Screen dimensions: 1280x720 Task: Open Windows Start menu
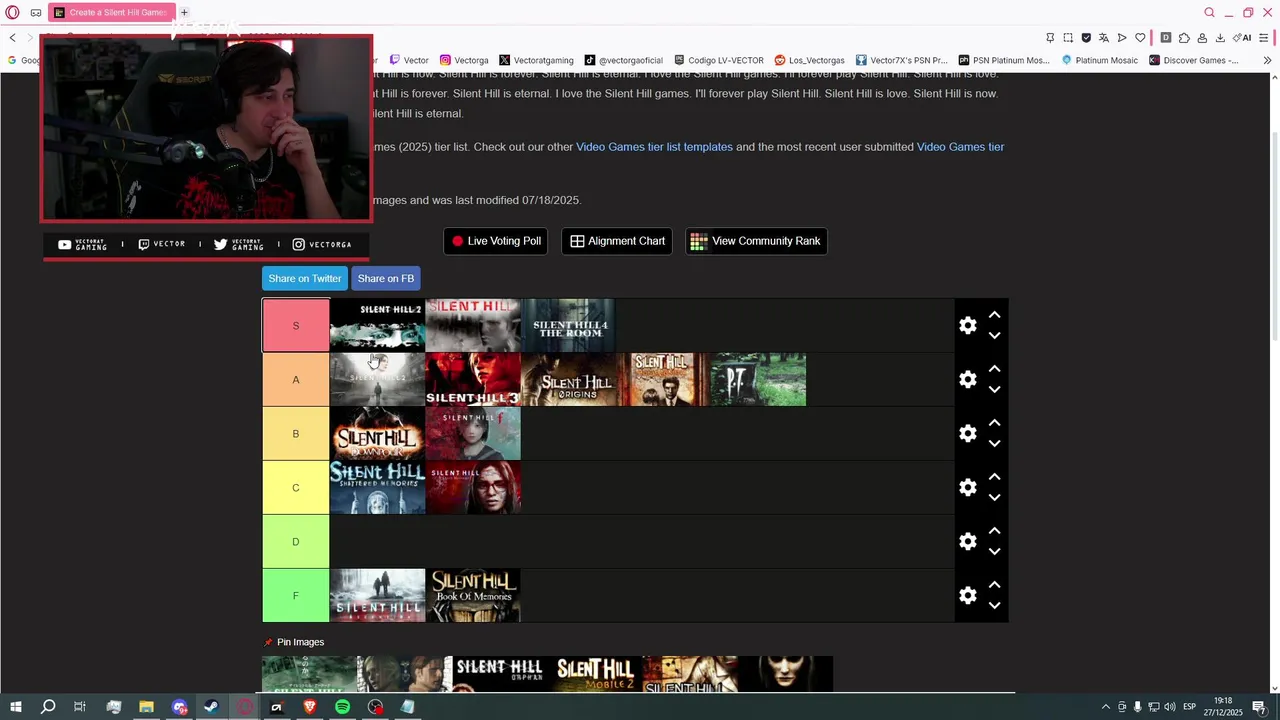pyautogui.click(x=15, y=707)
